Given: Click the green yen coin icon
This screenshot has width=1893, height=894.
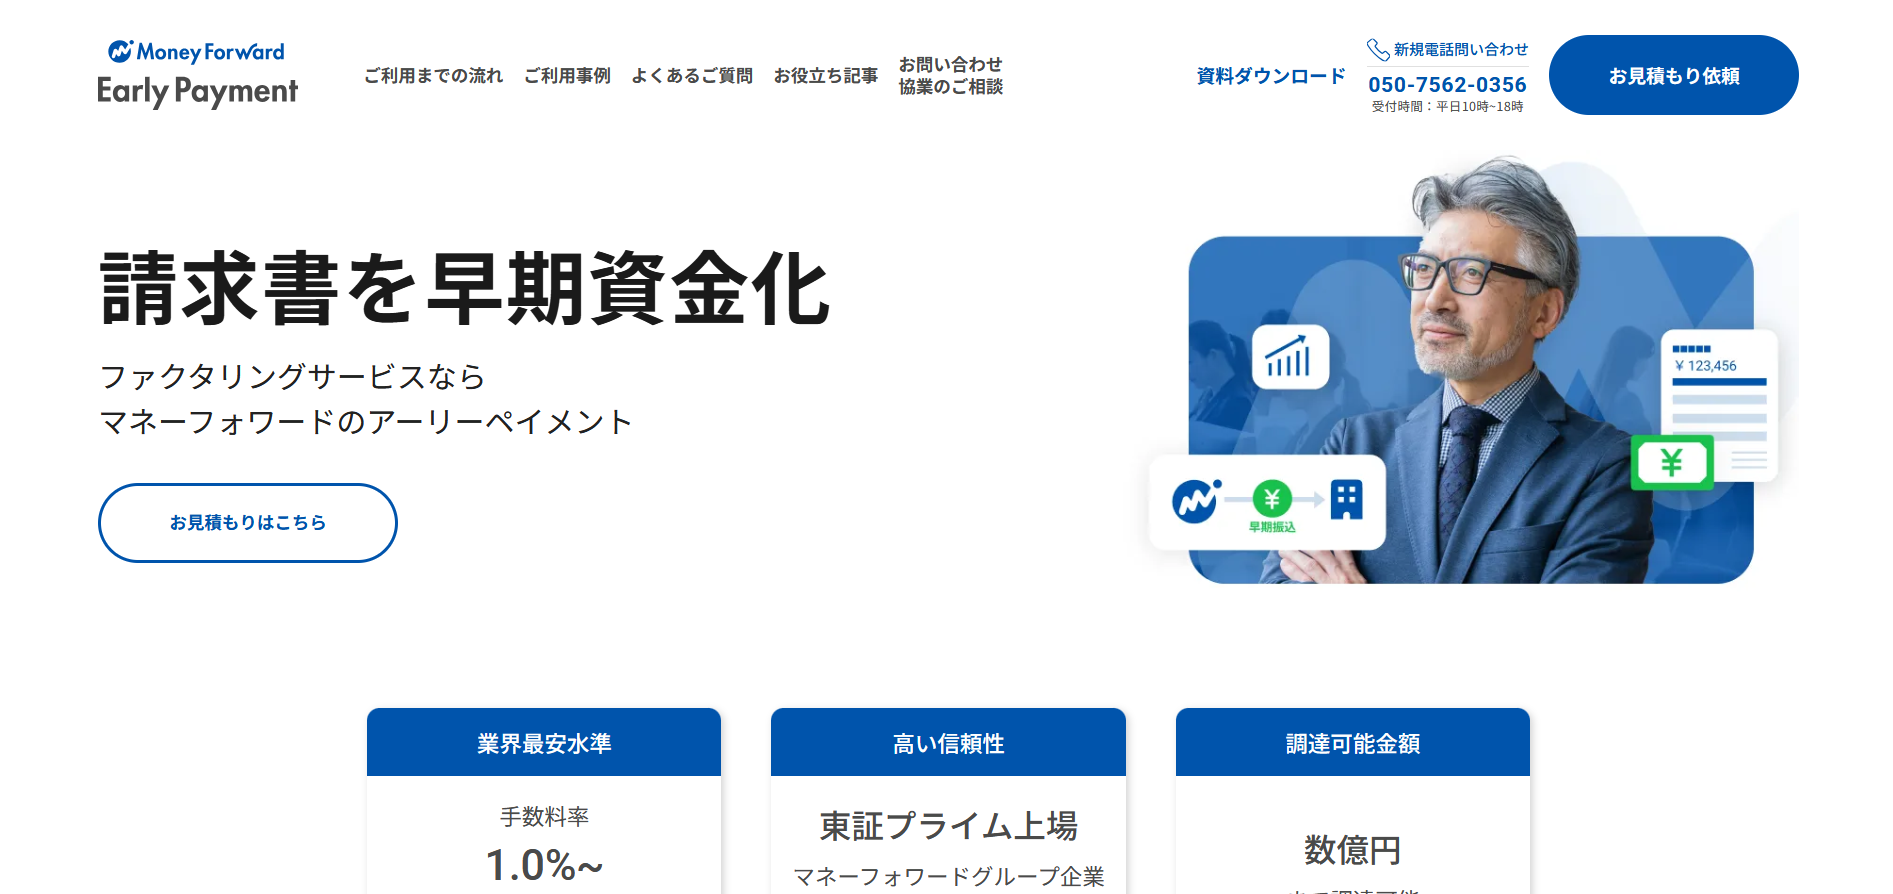Looking at the screenshot, I should pyautogui.click(x=1272, y=497).
